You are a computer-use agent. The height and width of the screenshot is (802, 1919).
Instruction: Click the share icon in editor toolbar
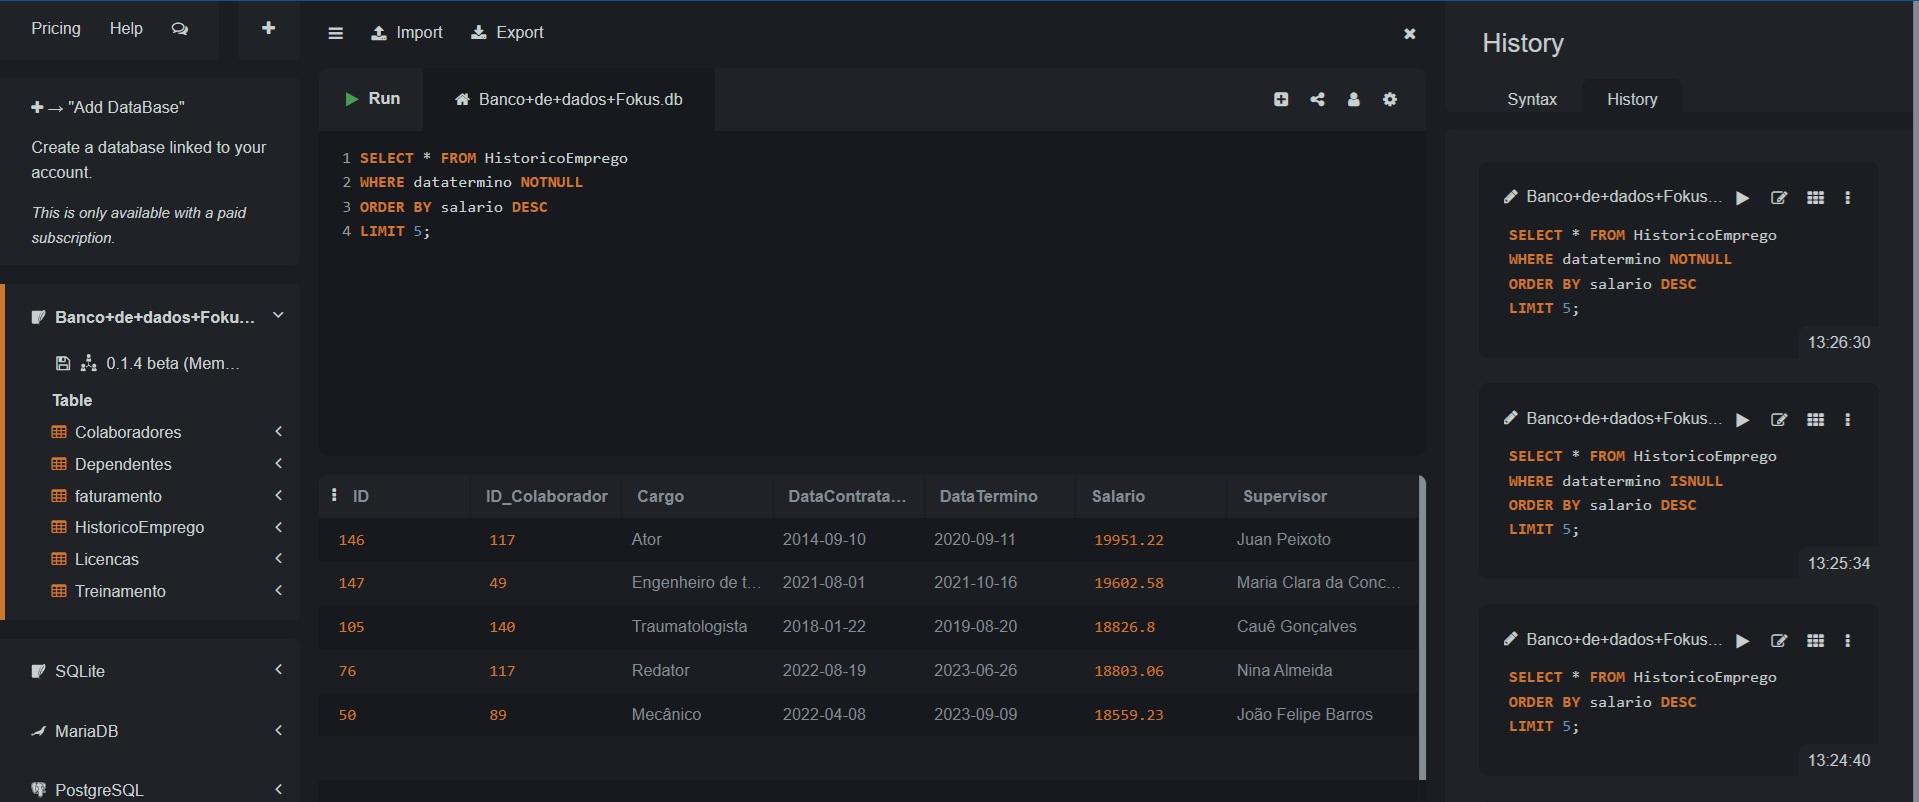click(x=1318, y=99)
